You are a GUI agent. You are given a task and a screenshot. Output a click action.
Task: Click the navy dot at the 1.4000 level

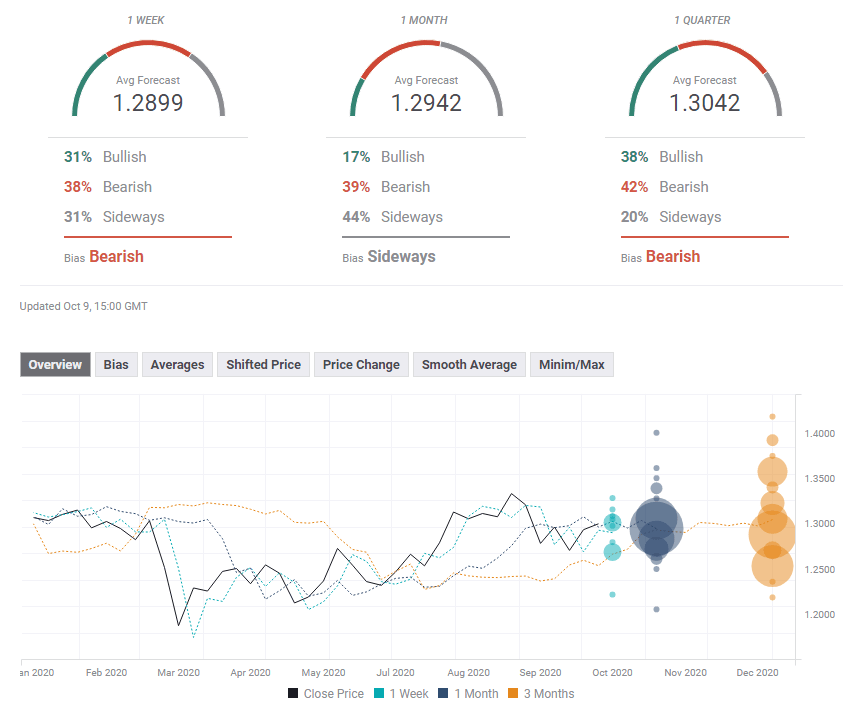pos(656,433)
